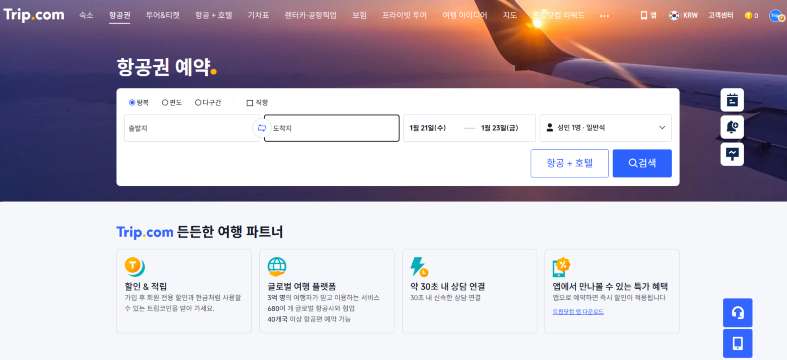Open the 보험 tab
The width and height of the screenshot is (787, 360).
359,16
